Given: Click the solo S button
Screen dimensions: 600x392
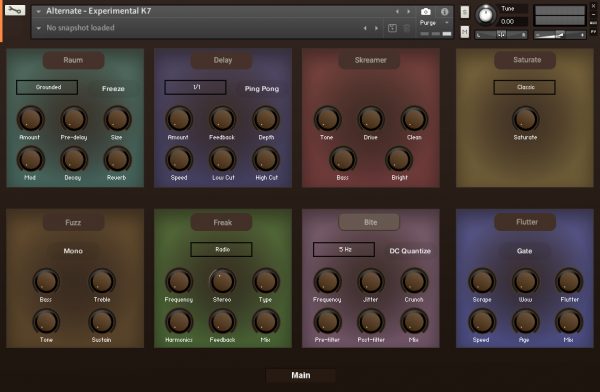Looking at the screenshot, I should (x=465, y=12).
